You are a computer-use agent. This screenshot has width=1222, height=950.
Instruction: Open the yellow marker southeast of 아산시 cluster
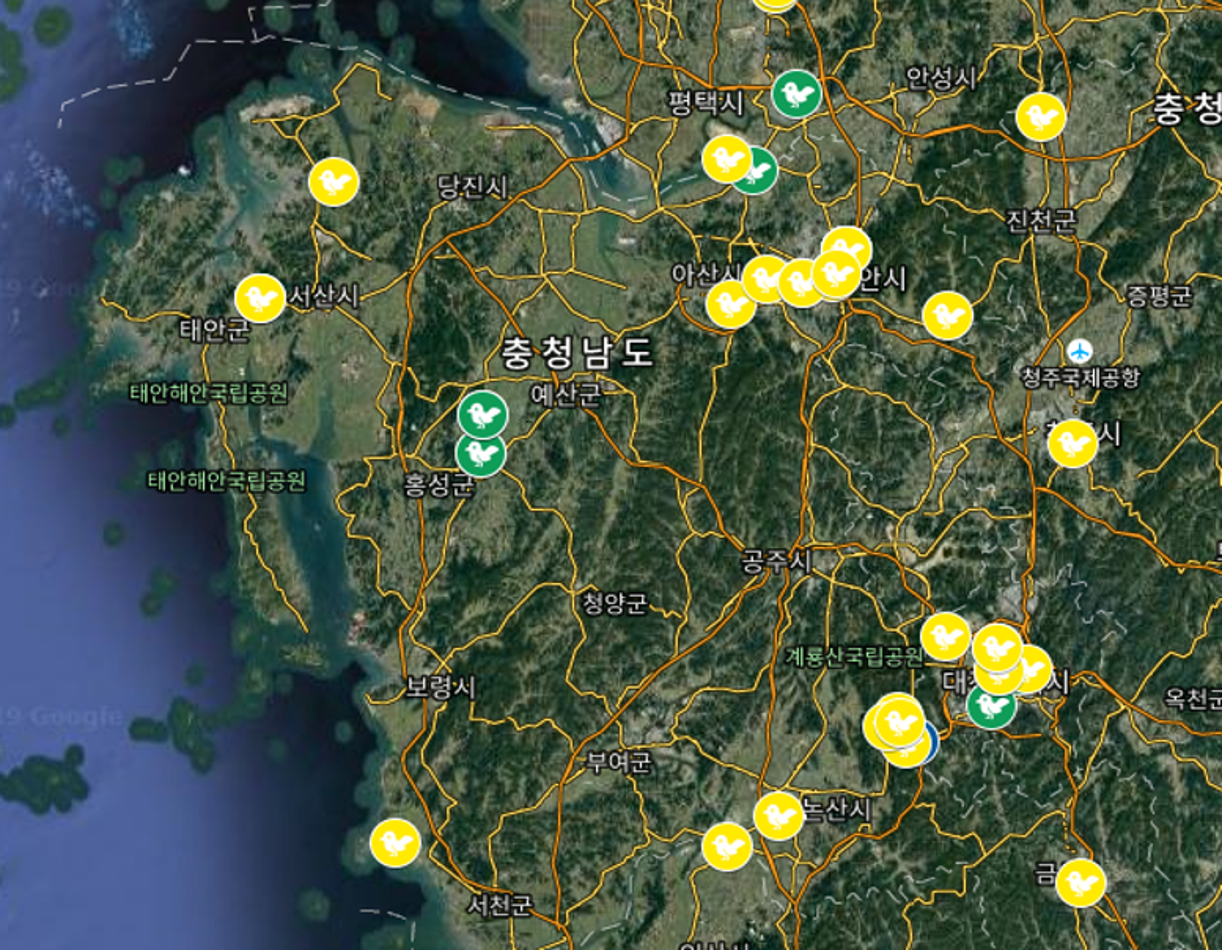(x=947, y=316)
